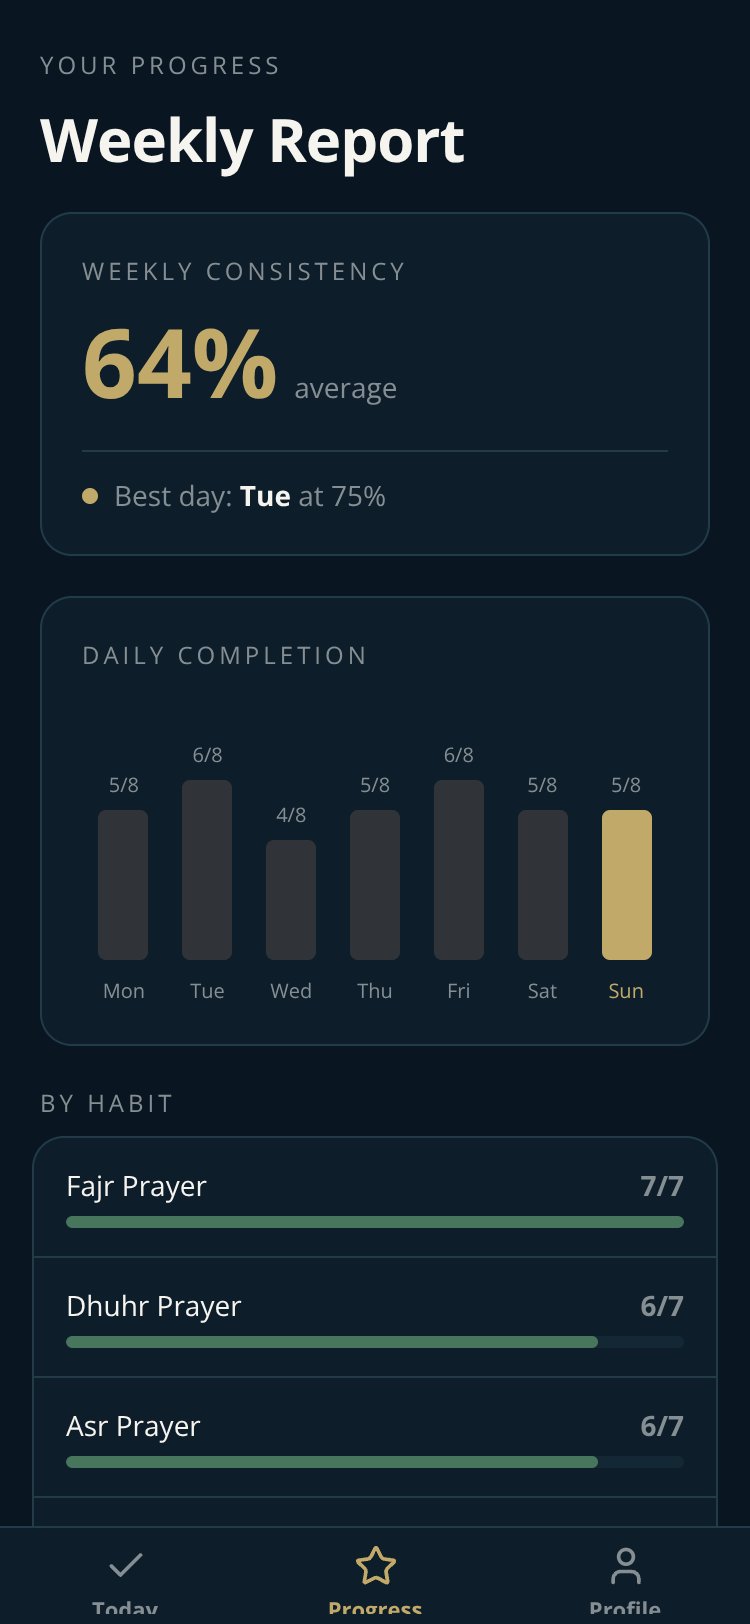Click the Fajr Prayer progress bar
The image size is (750, 1624).
[375, 1222]
